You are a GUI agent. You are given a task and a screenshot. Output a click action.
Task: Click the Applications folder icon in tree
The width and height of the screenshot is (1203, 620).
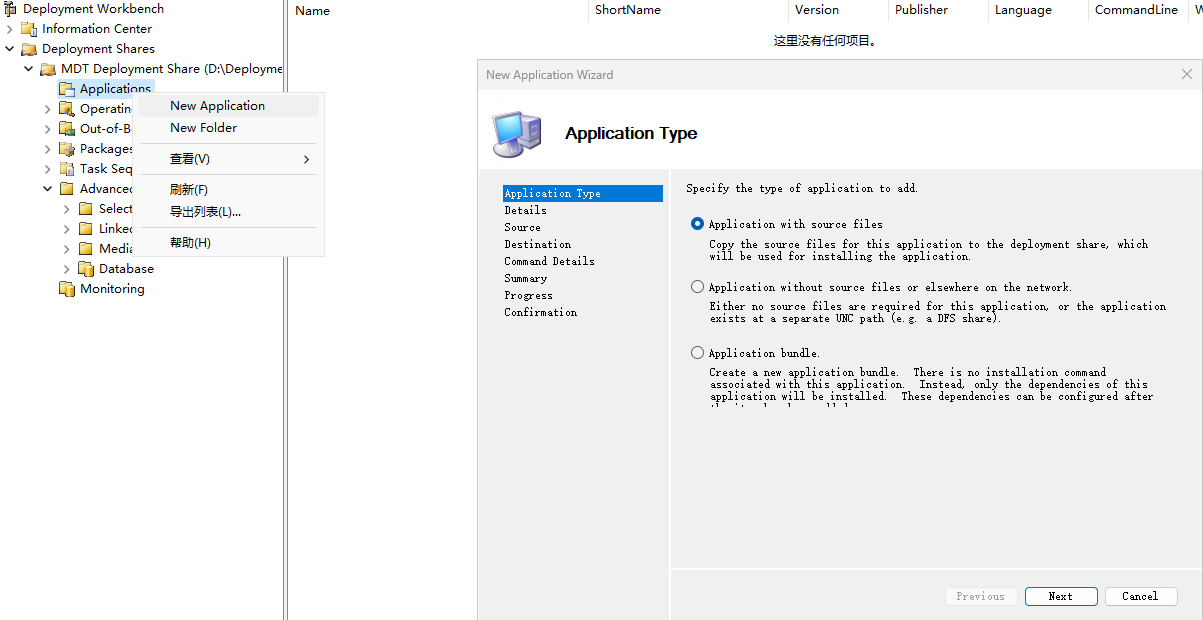pyautogui.click(x=67, y=89)
